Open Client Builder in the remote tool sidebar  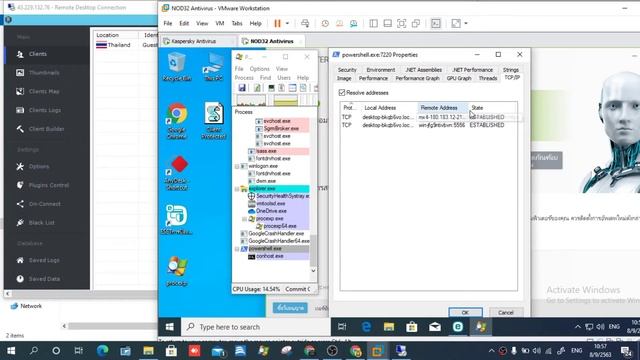tap(46, 129)
